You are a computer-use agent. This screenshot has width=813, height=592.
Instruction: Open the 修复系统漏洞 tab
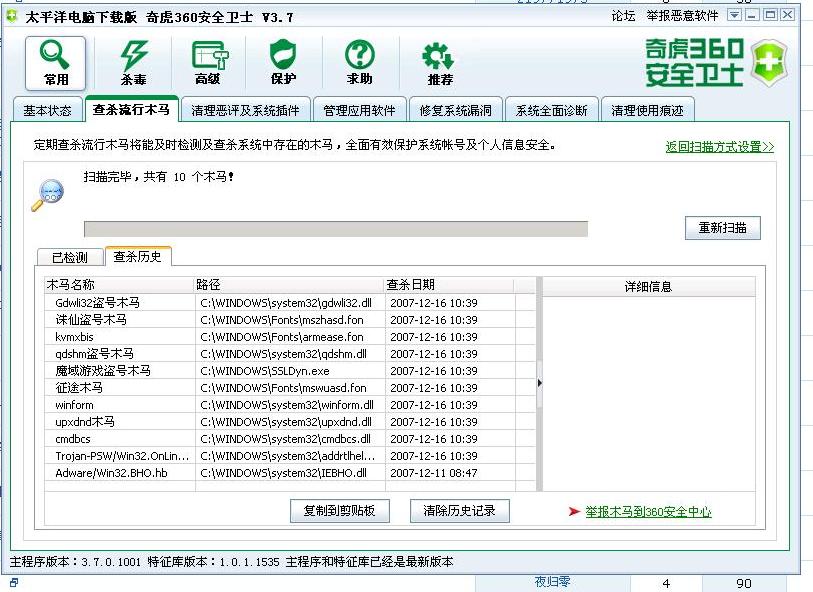[456, 110]
